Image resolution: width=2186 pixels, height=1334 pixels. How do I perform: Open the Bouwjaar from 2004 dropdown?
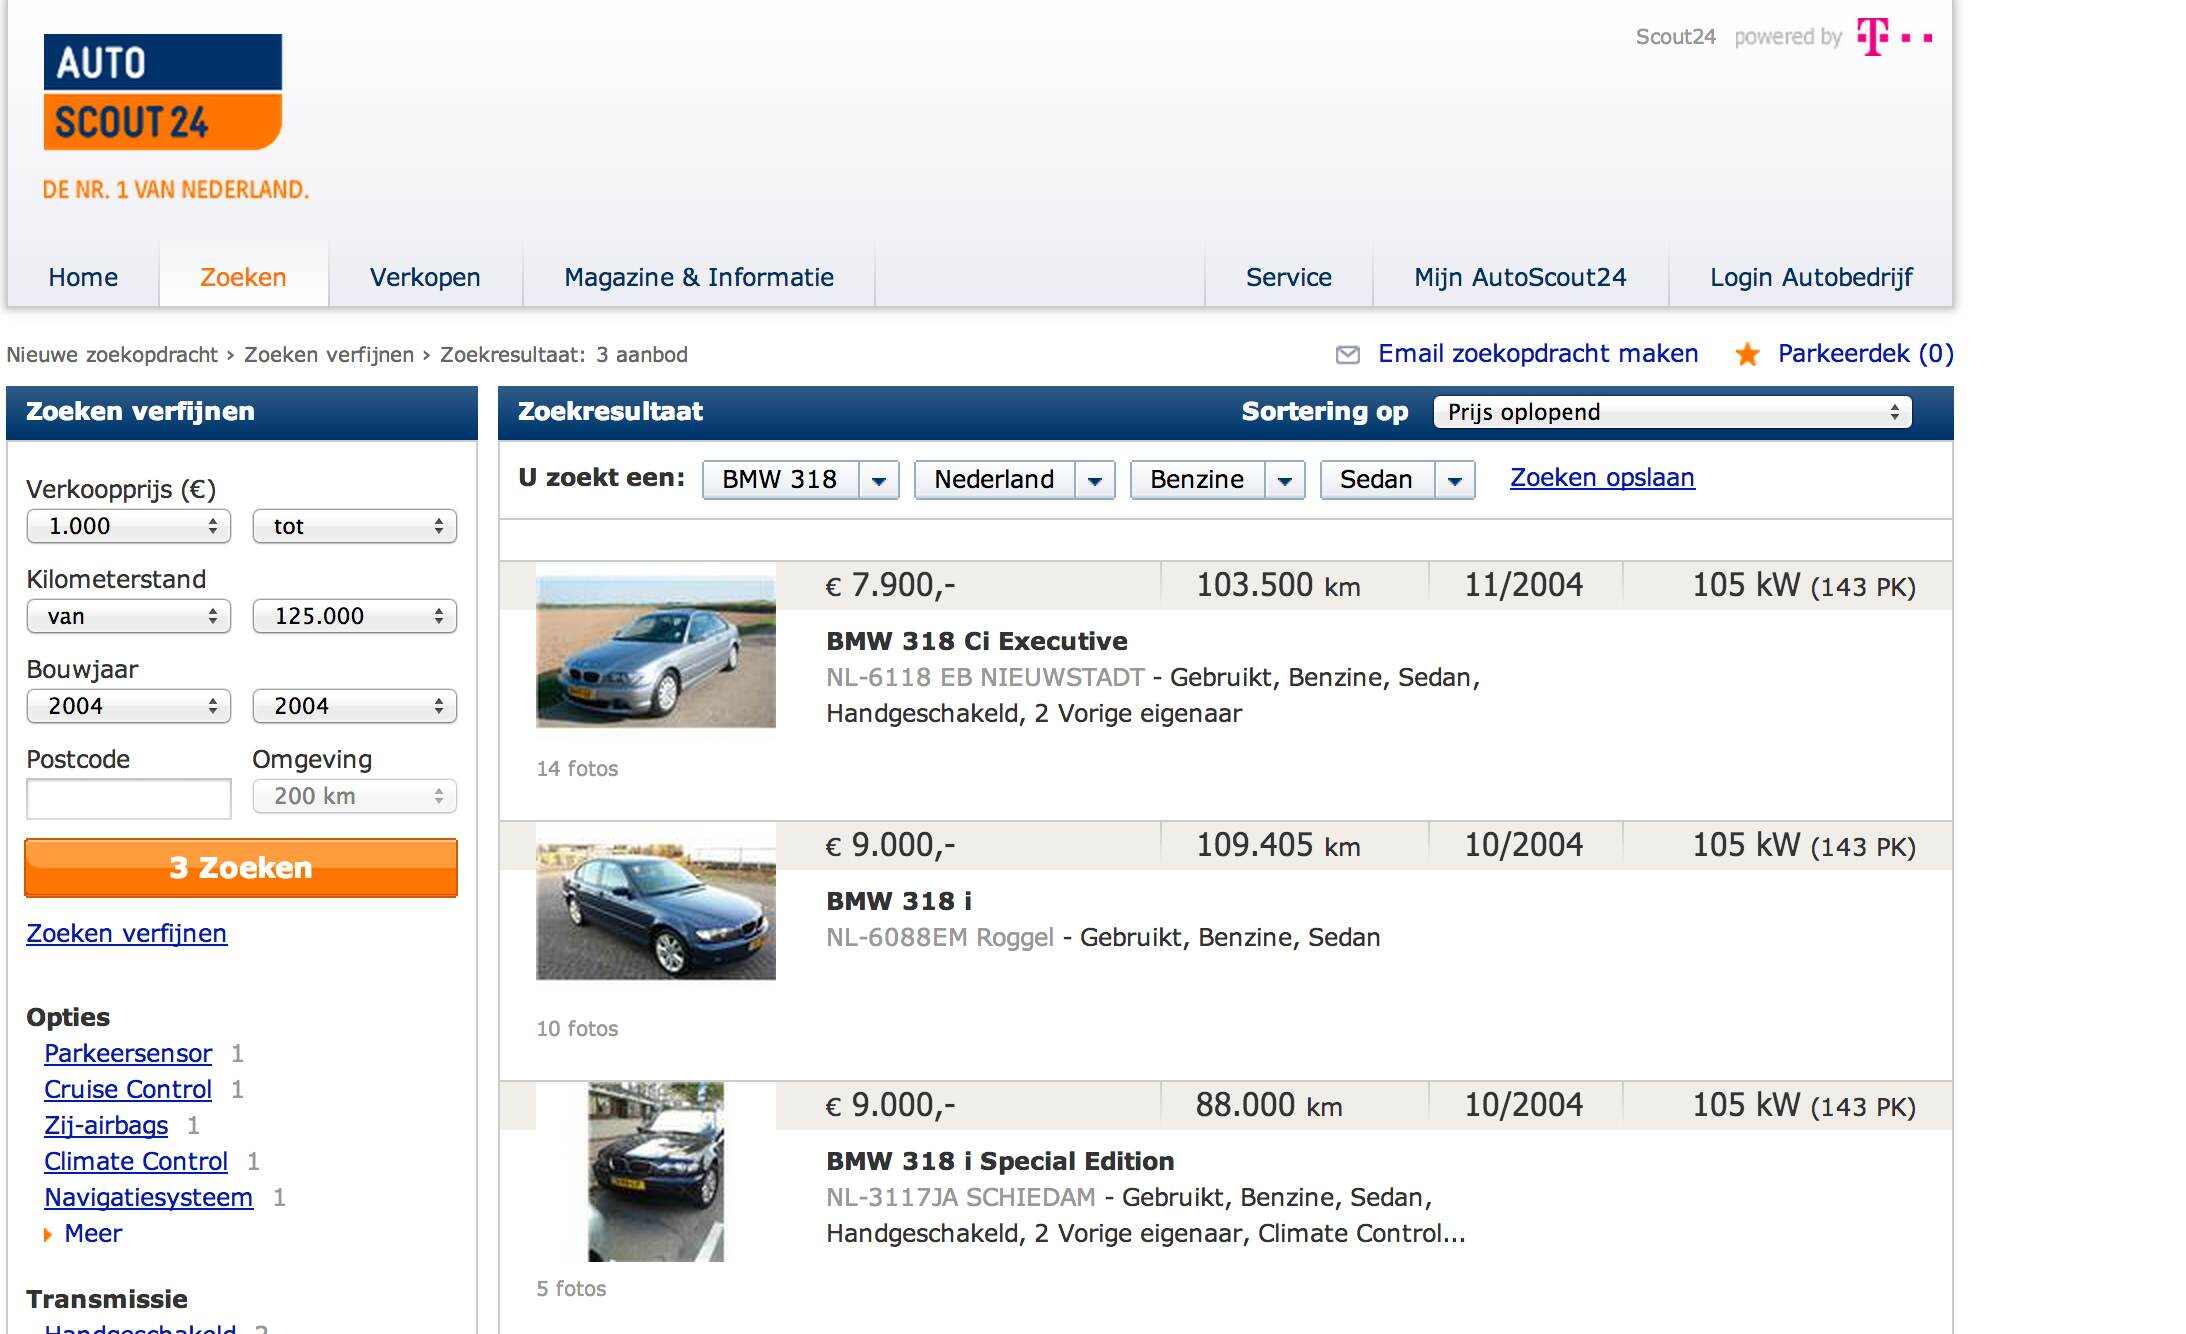click(x=128, y=706)
